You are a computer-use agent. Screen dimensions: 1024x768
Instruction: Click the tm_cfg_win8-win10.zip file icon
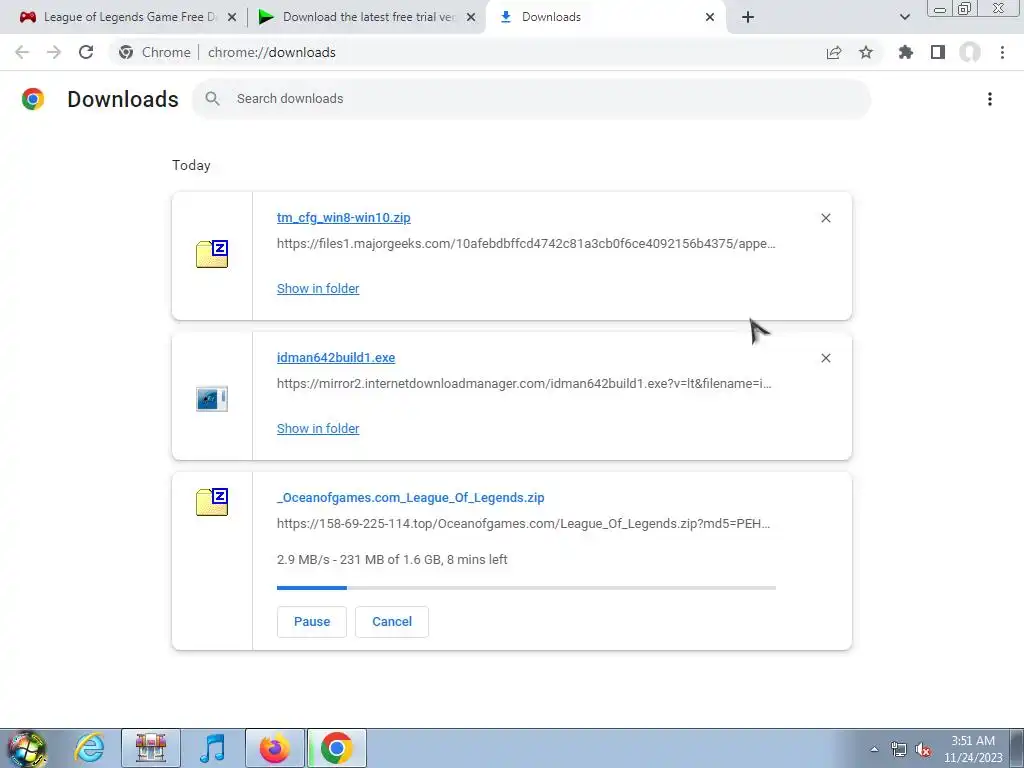[212, 254]
